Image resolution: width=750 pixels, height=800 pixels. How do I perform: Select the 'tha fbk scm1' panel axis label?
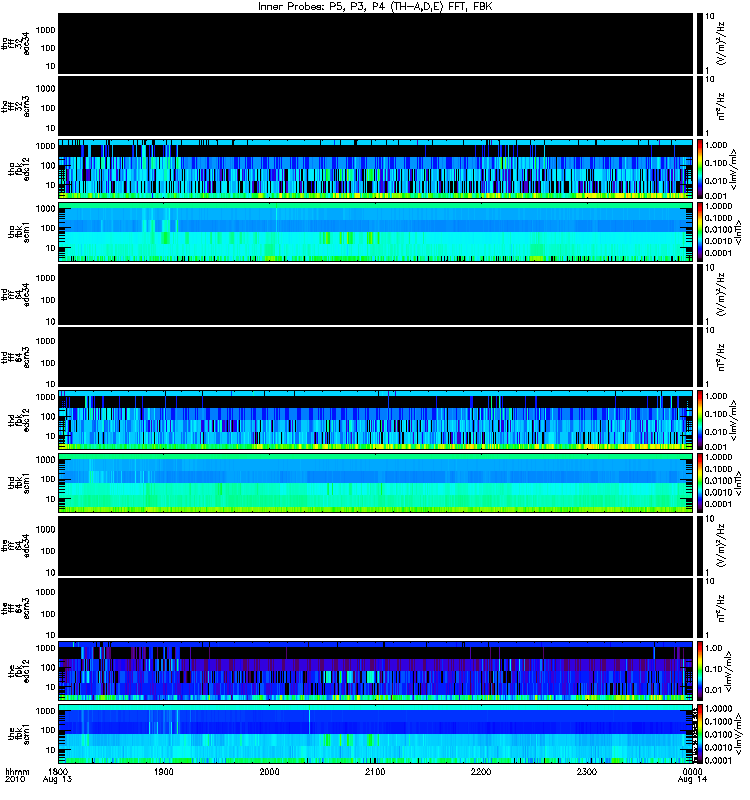pos(19,232)
